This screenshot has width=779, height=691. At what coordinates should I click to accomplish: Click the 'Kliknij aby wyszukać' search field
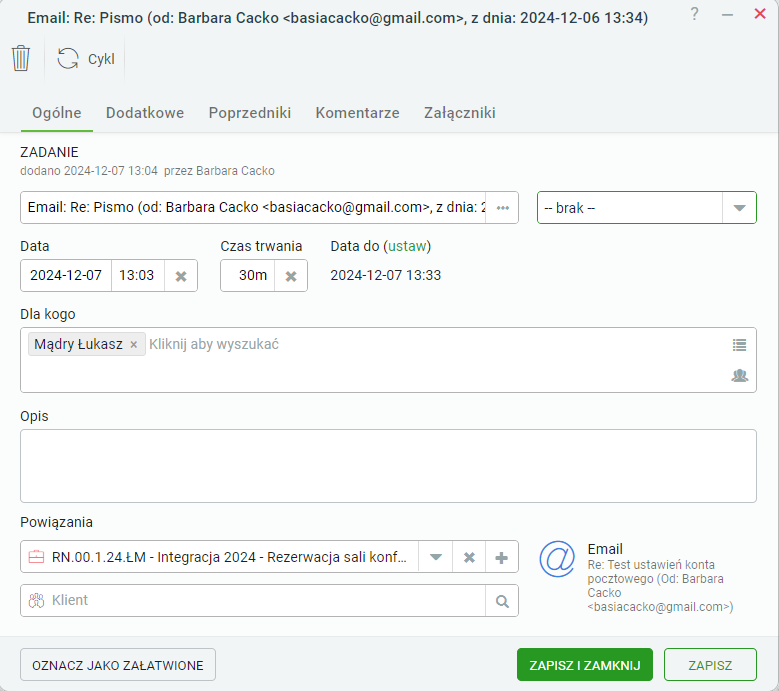click(x=214, y=344)
